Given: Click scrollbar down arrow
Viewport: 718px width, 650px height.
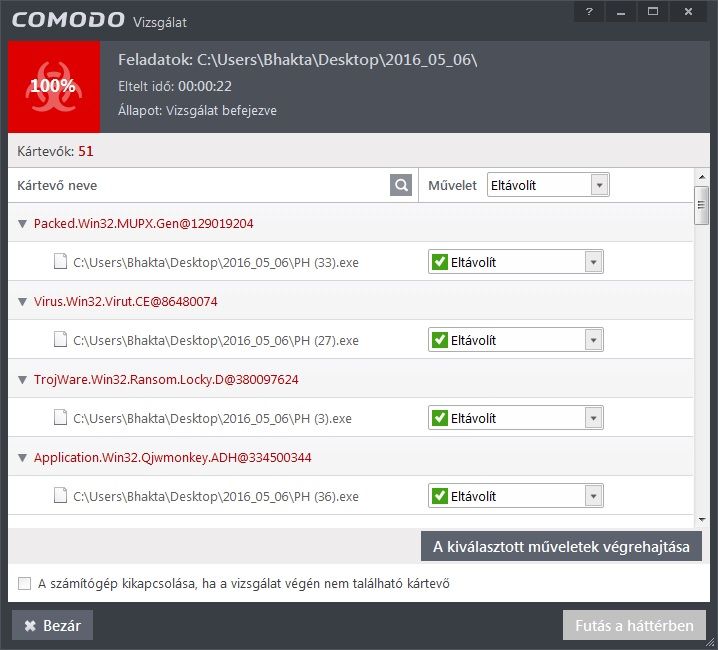Looking at the screenshot, I should pos(702,519).
